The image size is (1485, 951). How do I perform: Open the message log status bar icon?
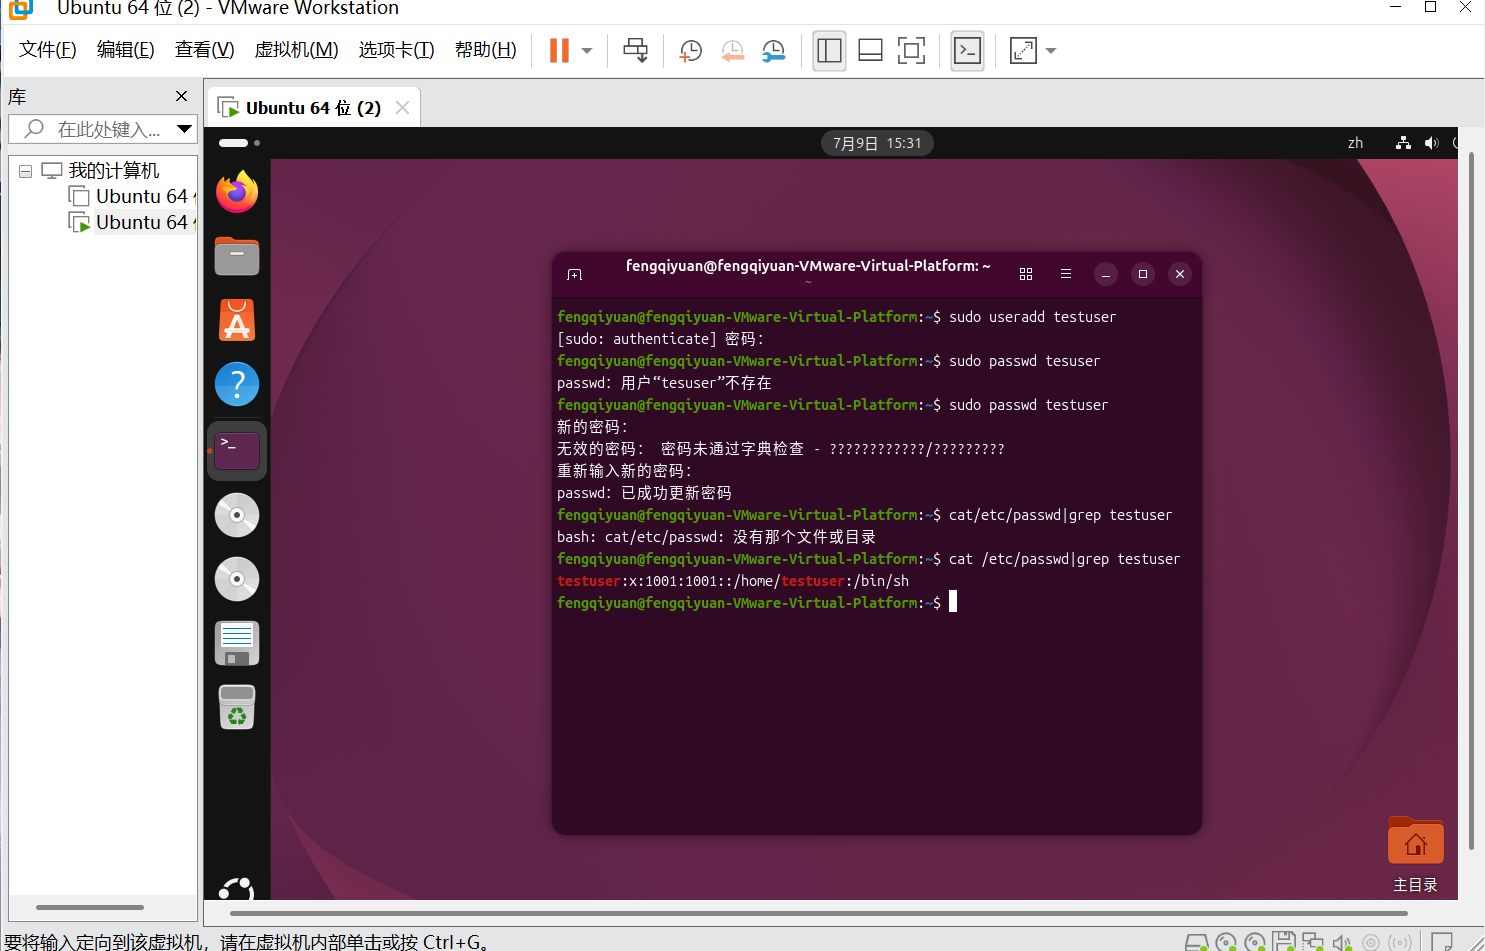pos(1442,942)
